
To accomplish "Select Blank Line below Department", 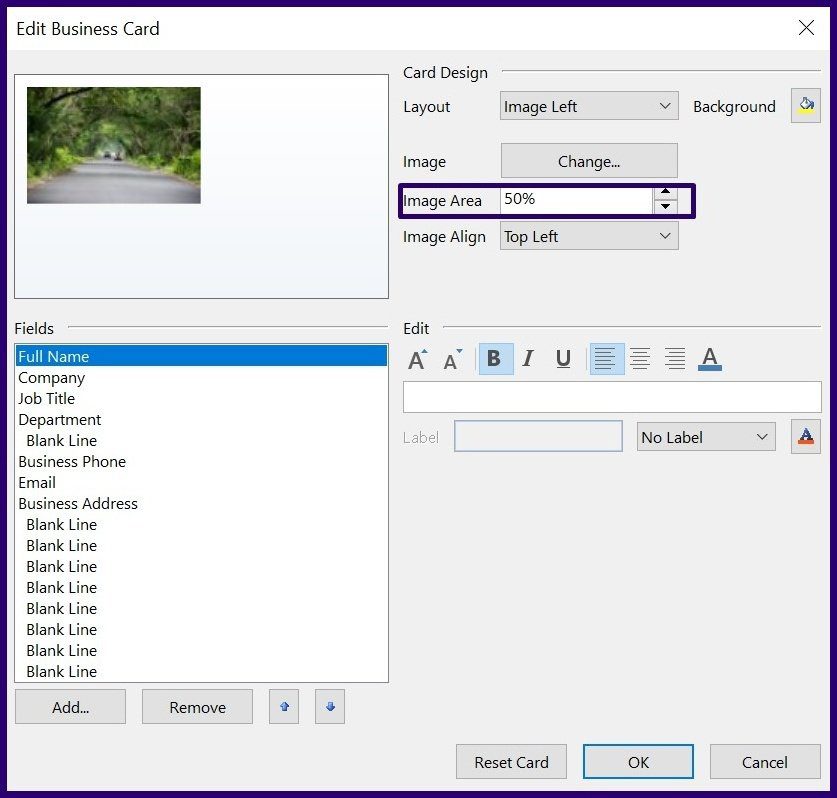I will click(x=201, y=440).
